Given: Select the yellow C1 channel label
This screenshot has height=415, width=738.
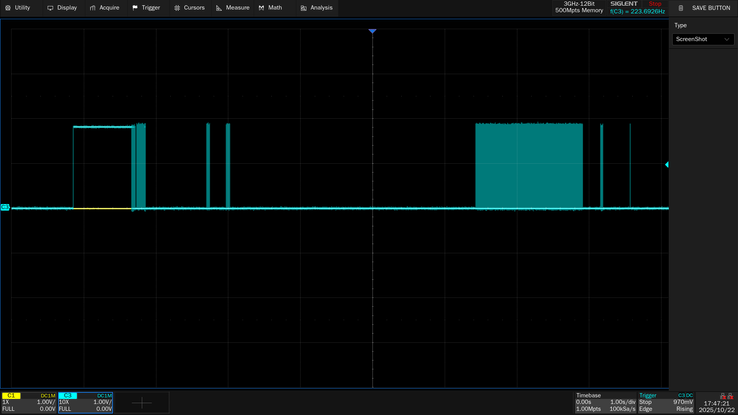Looking at the screenshot, I should (11, 396).
